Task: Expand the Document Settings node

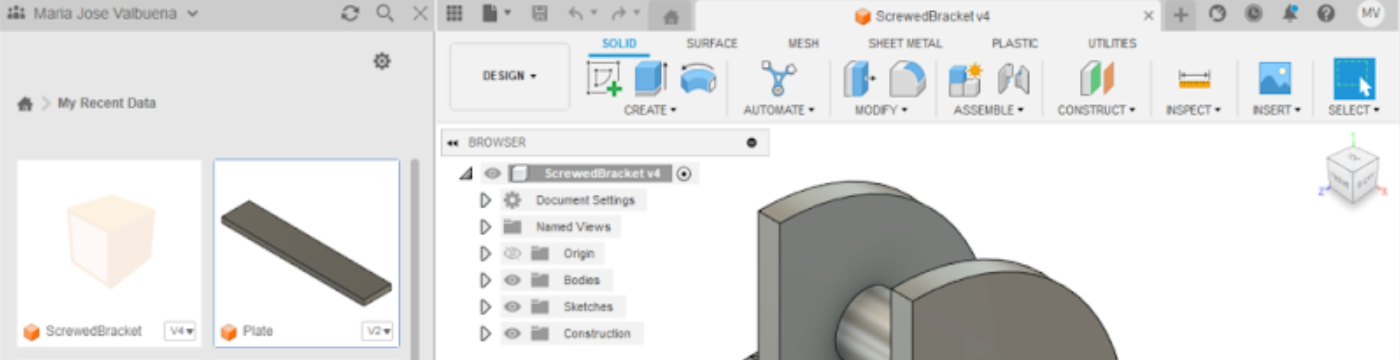Action: pyautogui.click(x=486, y=200)
